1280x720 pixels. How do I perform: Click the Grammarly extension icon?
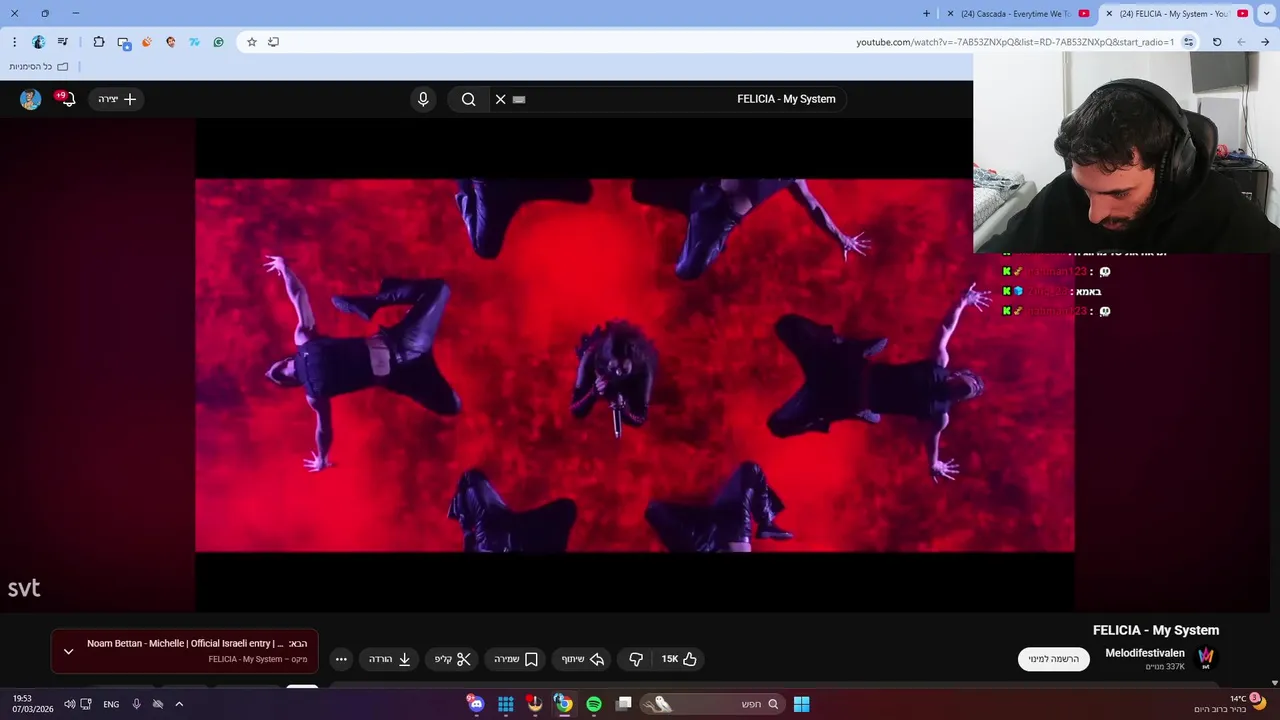pyautogui.click(x=219, y=42)
